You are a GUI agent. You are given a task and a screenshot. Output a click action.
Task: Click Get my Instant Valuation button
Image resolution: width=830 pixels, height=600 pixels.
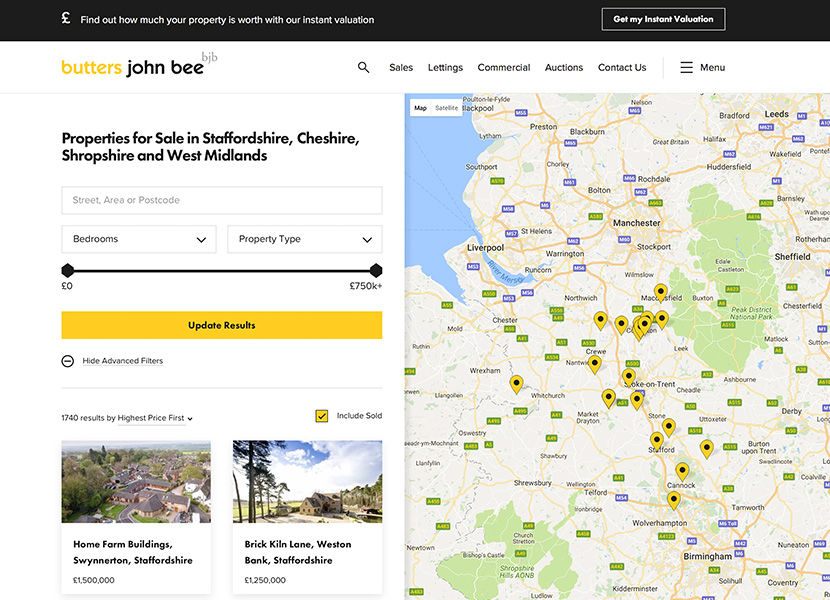[x=663, y=19]
